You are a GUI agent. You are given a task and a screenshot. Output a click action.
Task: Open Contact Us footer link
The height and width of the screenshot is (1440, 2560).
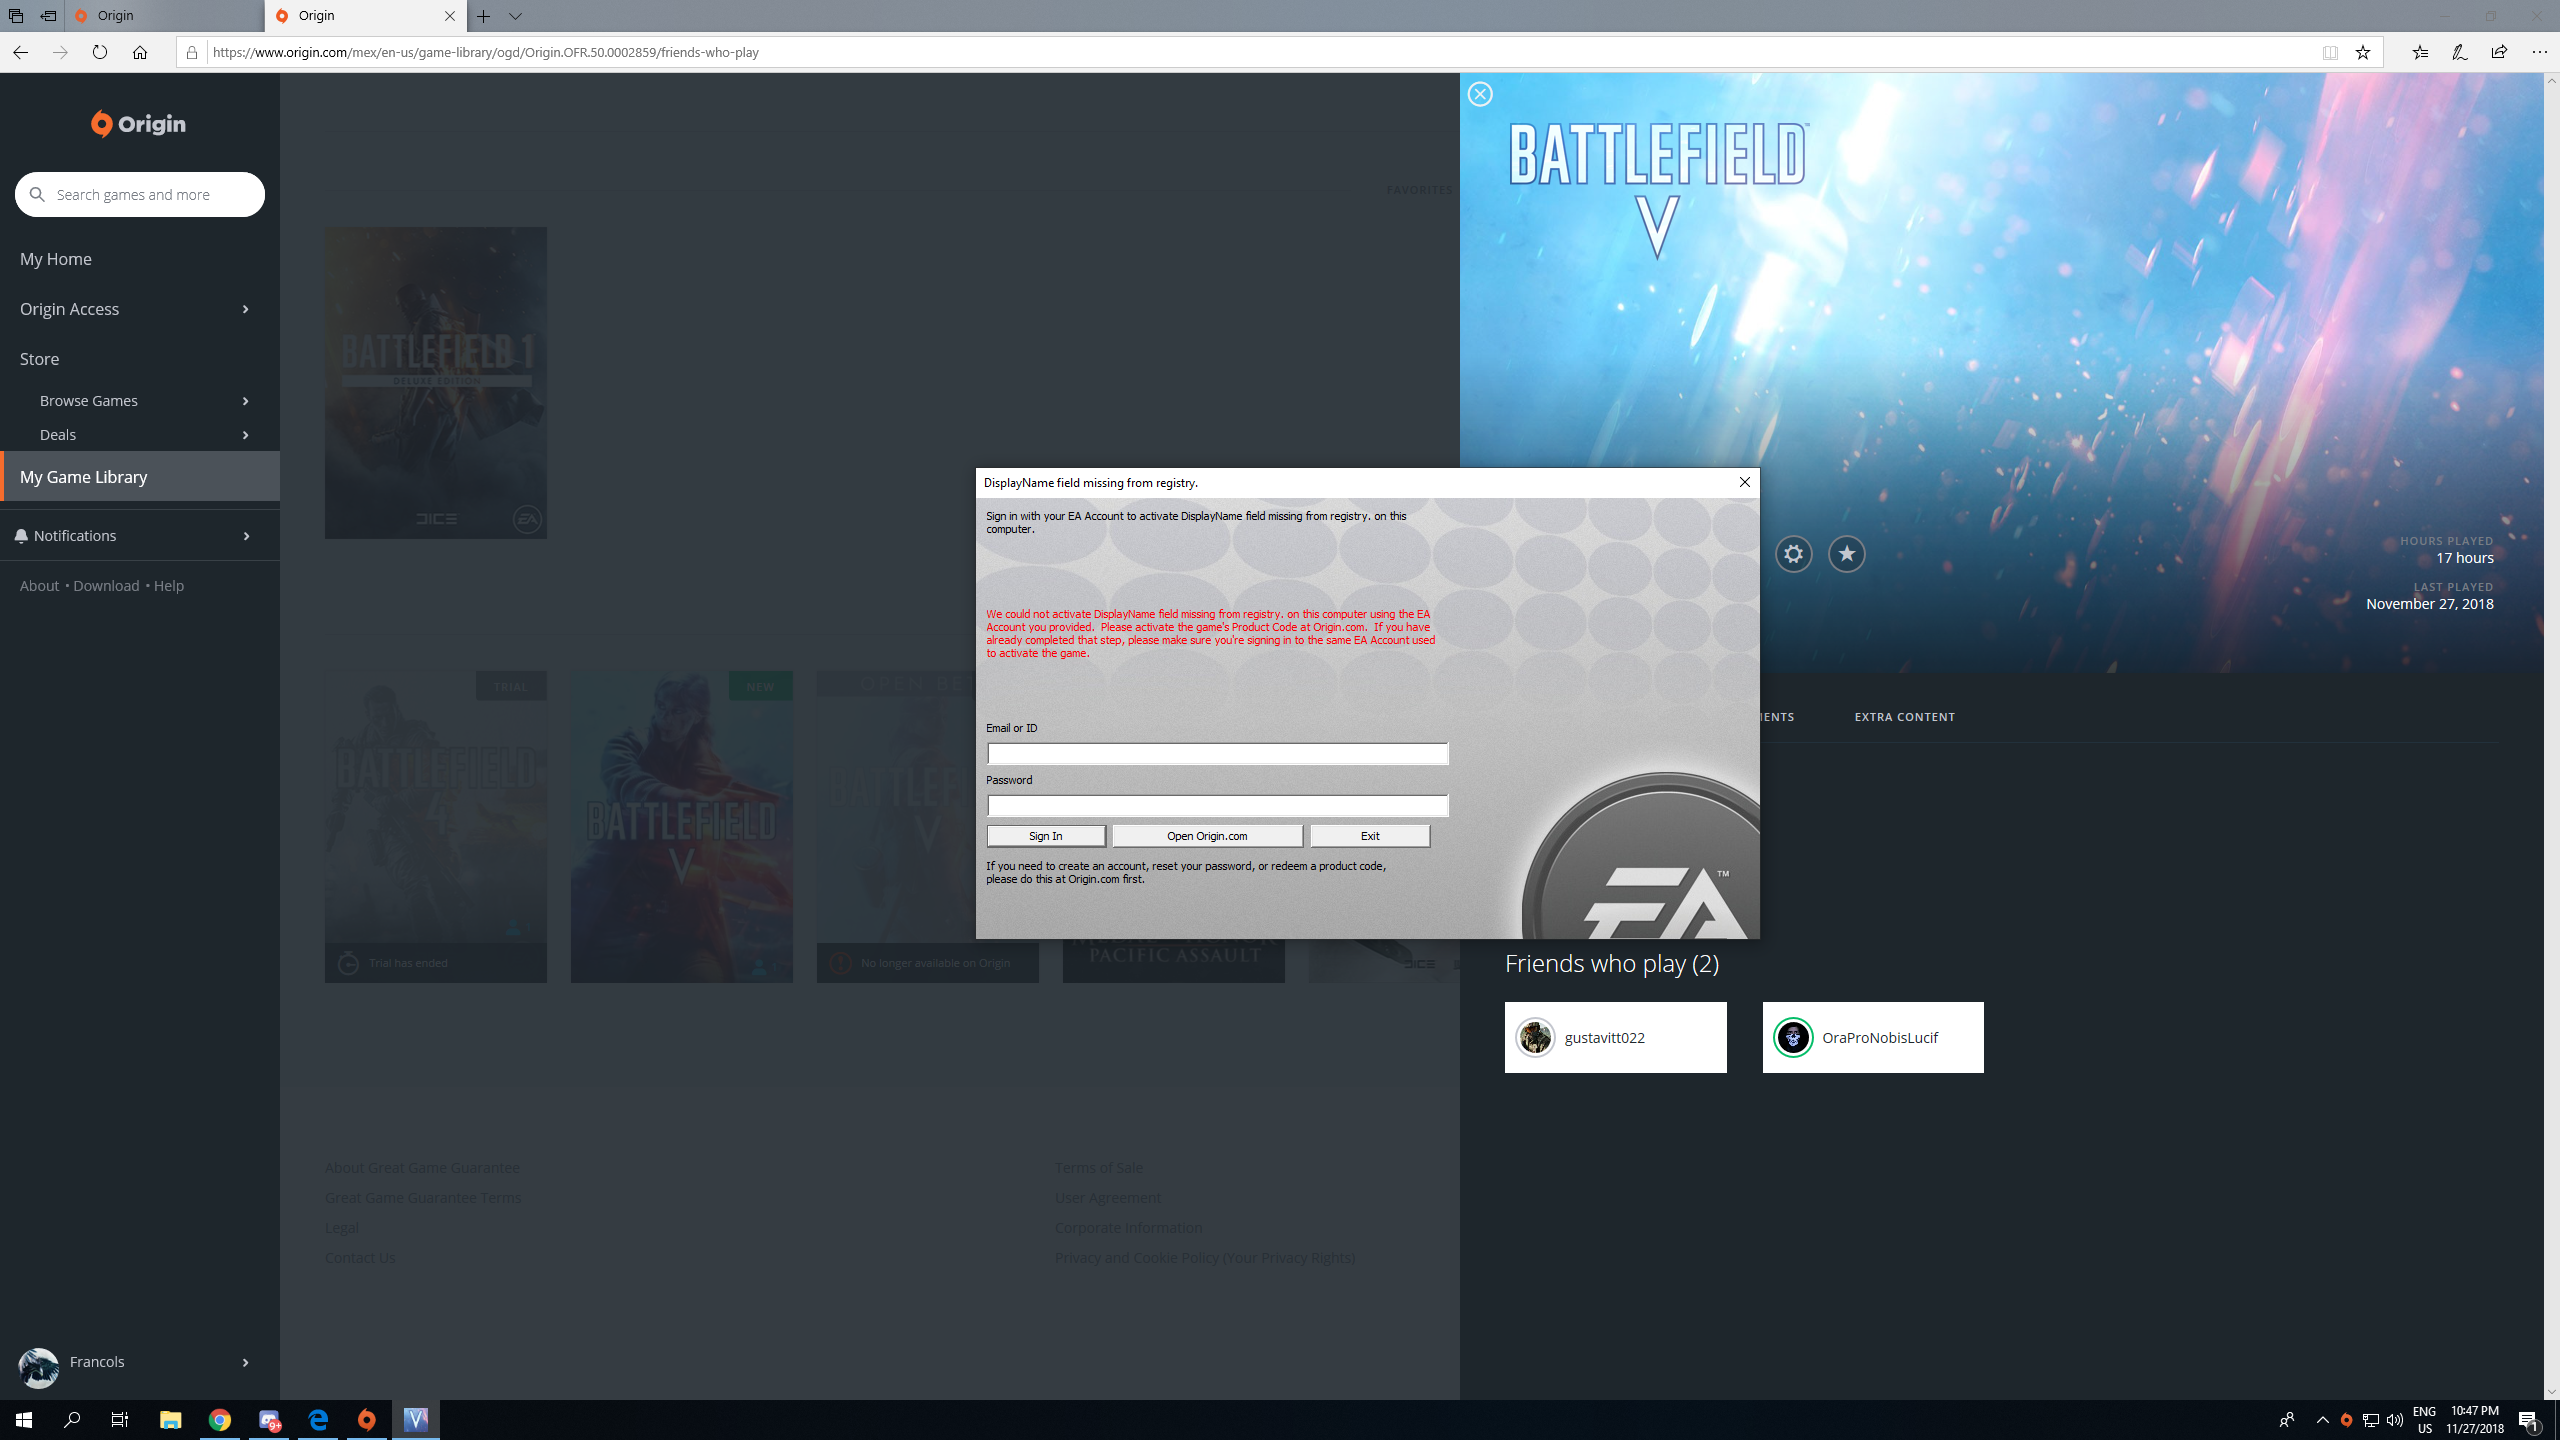point(360,1257)
